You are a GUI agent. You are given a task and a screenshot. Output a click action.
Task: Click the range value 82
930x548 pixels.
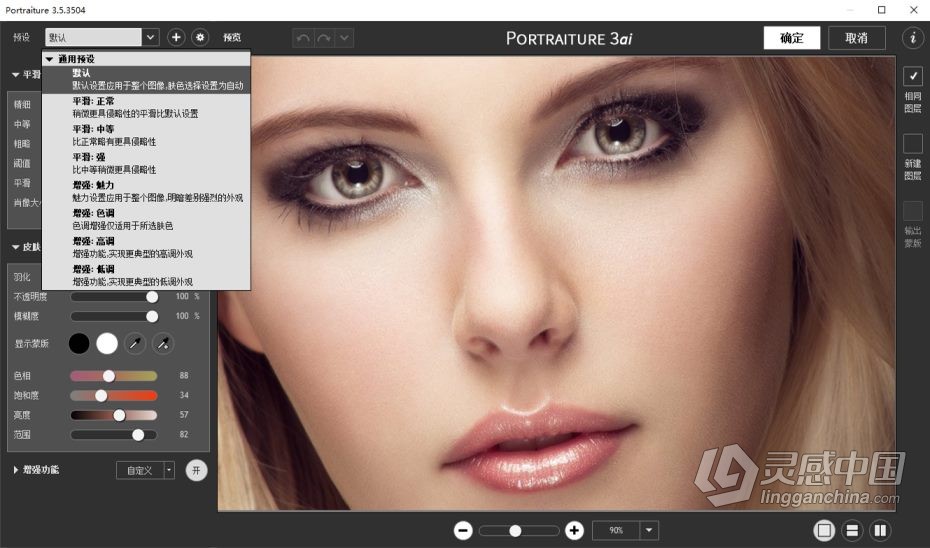click(184, 435)
